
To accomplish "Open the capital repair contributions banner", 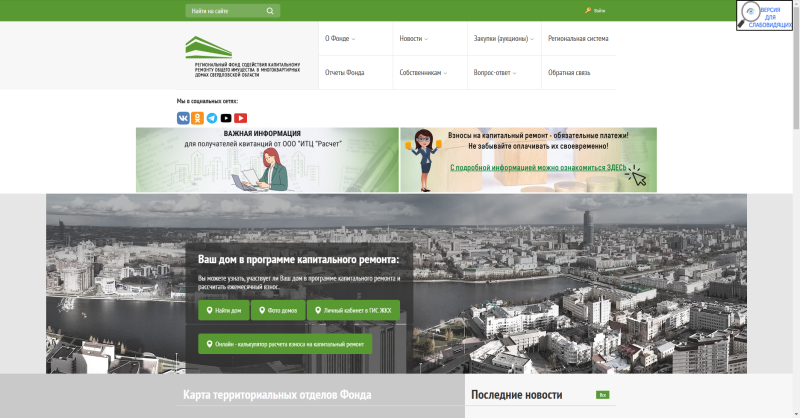I will click(x=529, y=160).
